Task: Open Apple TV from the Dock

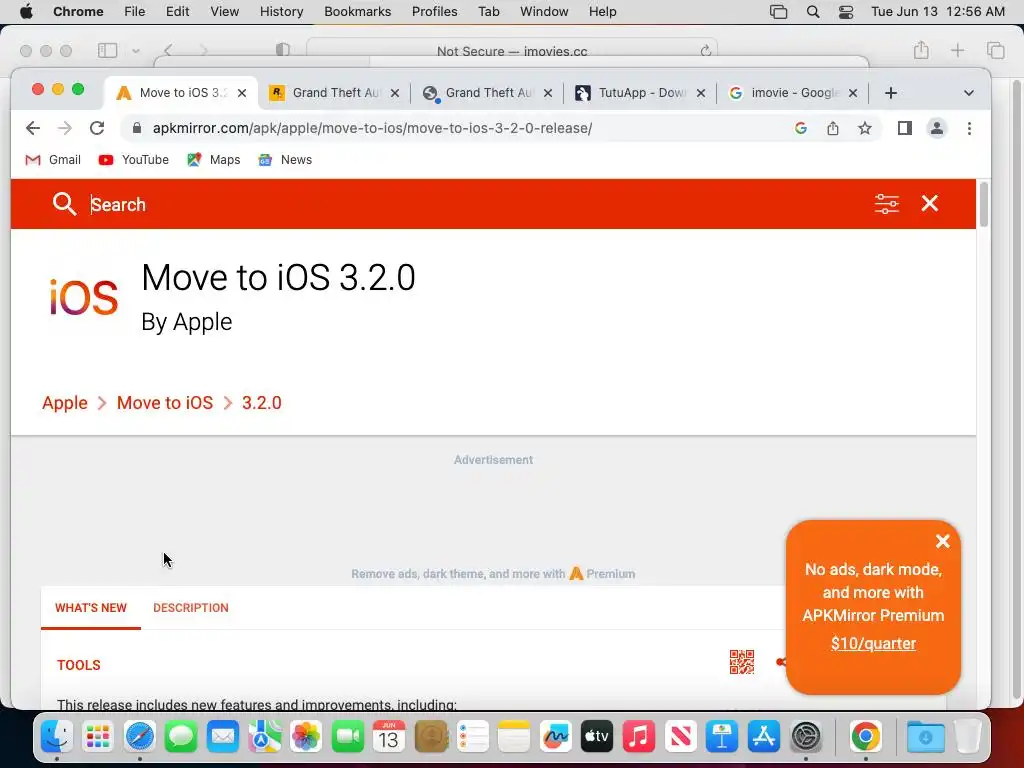Action: click(x=597, y=737)
